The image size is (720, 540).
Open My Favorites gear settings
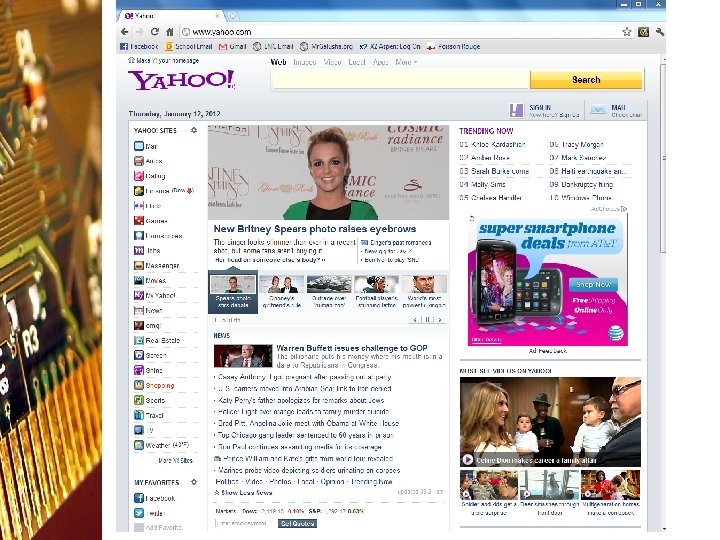pyautogui.click(x=194, y=482)
